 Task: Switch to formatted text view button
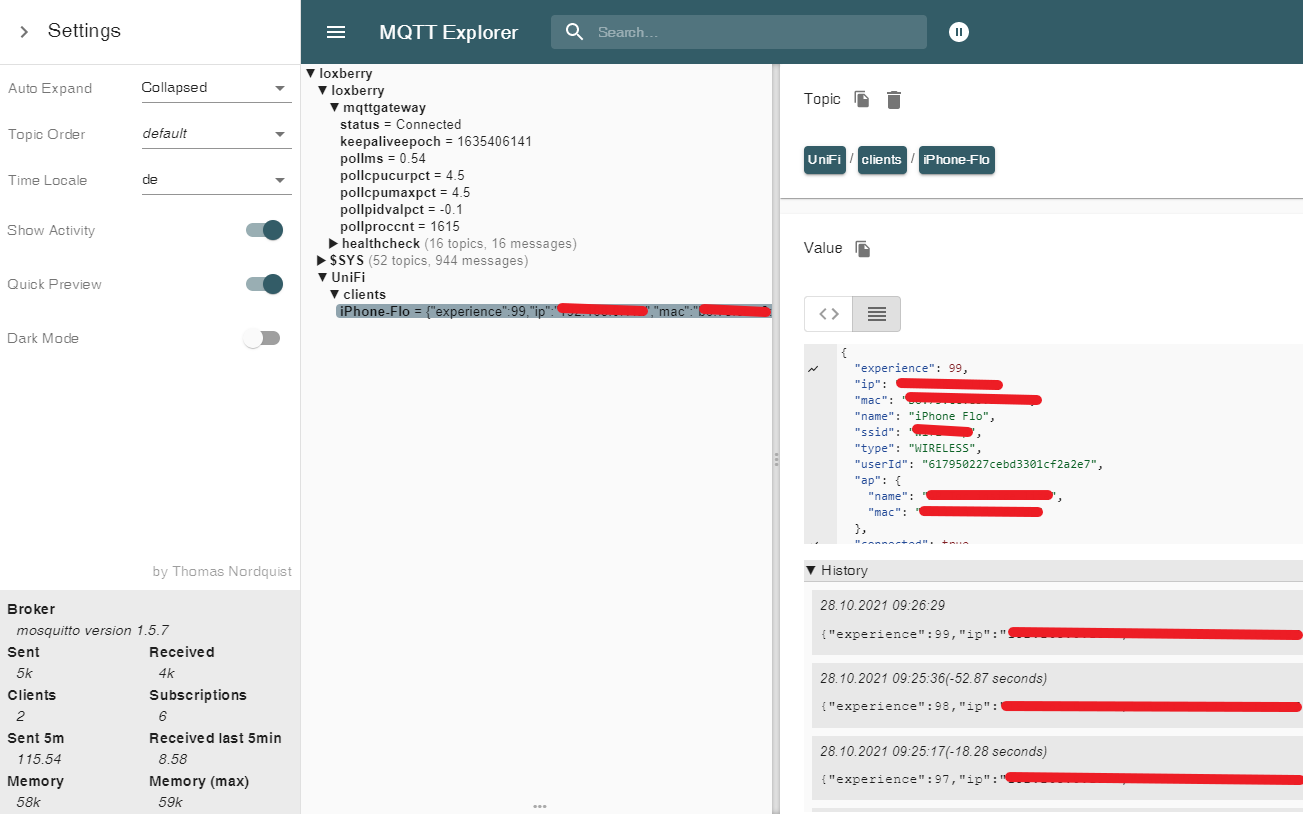pyautogui.click(x=877, y=314)
